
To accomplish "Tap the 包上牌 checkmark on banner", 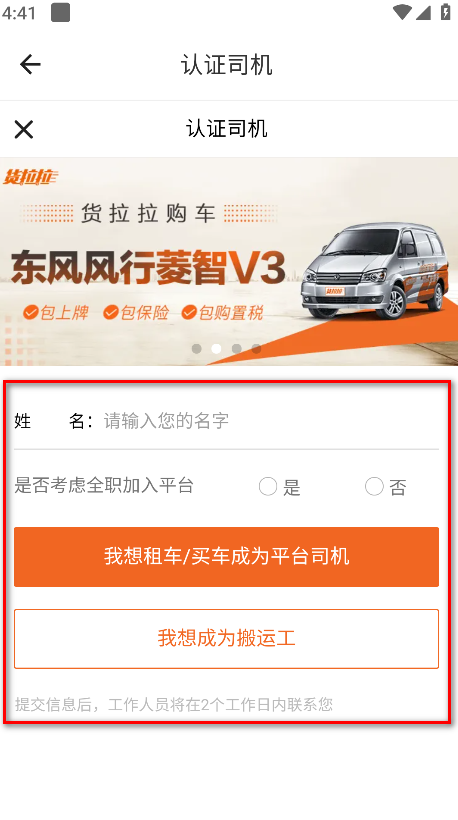I will [x=31, y=313].
